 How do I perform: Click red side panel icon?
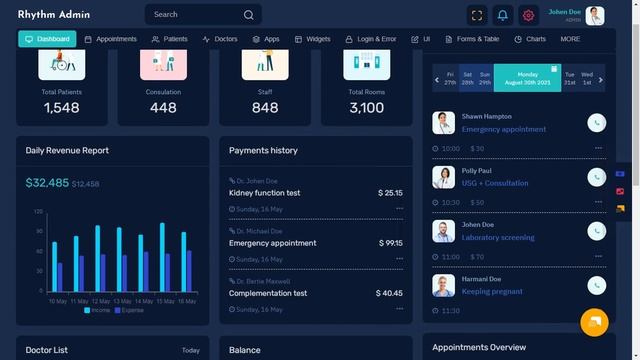(x=620, y=191)
